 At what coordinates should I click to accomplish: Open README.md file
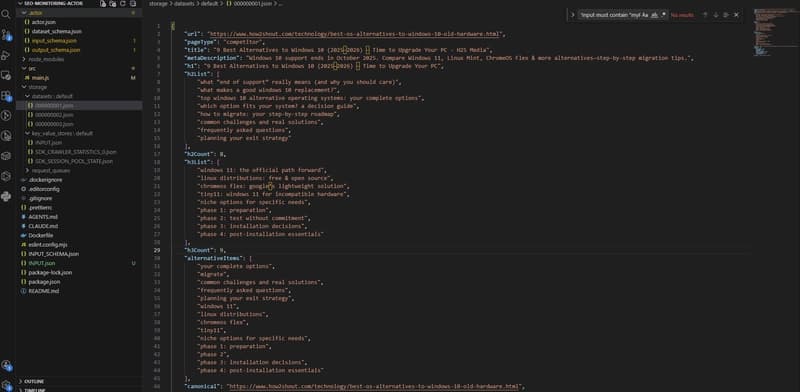pos(79,291)
